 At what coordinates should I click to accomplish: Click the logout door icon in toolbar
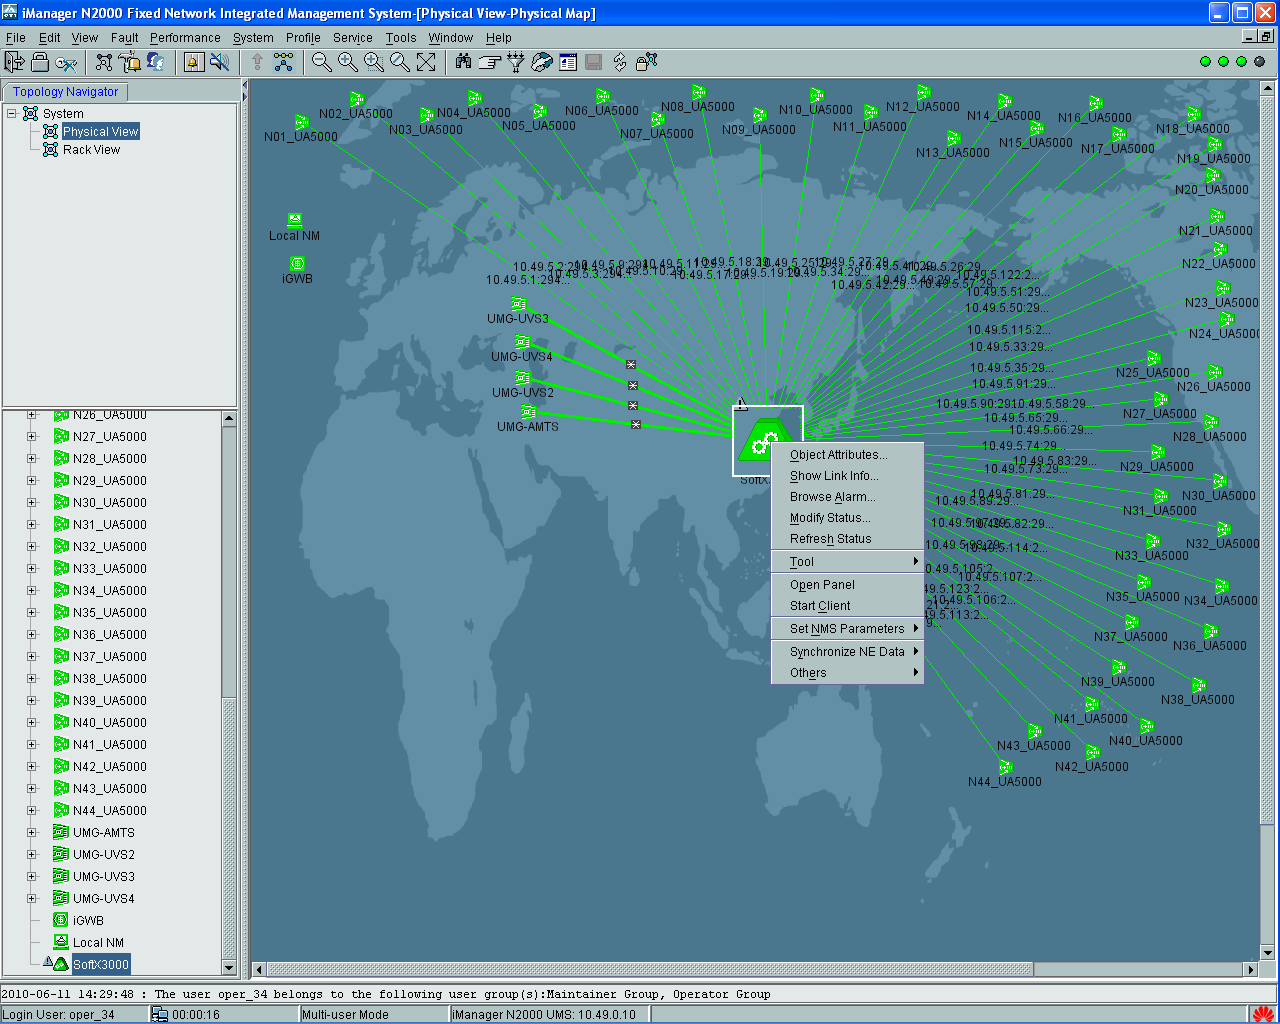[14, 62]
